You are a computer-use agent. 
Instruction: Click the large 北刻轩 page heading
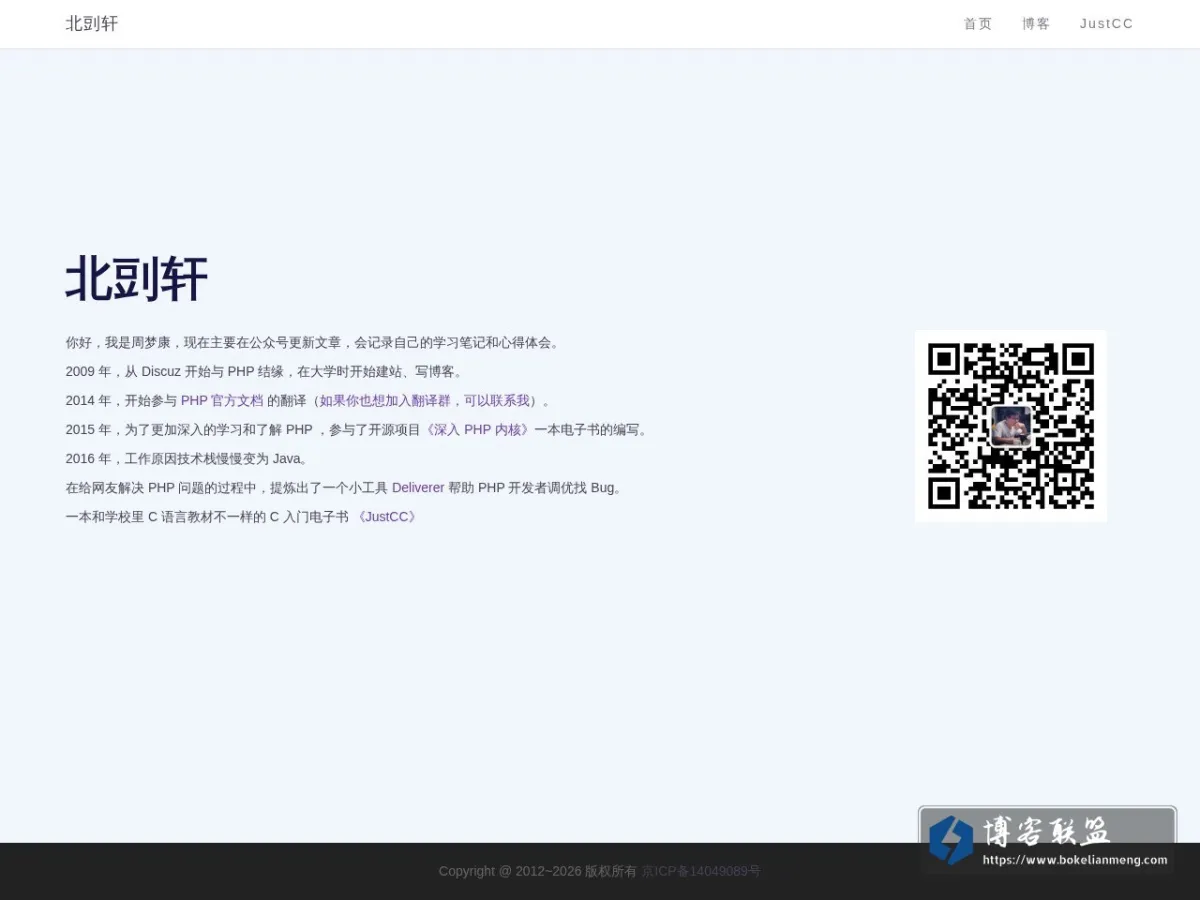pos(137,279)
